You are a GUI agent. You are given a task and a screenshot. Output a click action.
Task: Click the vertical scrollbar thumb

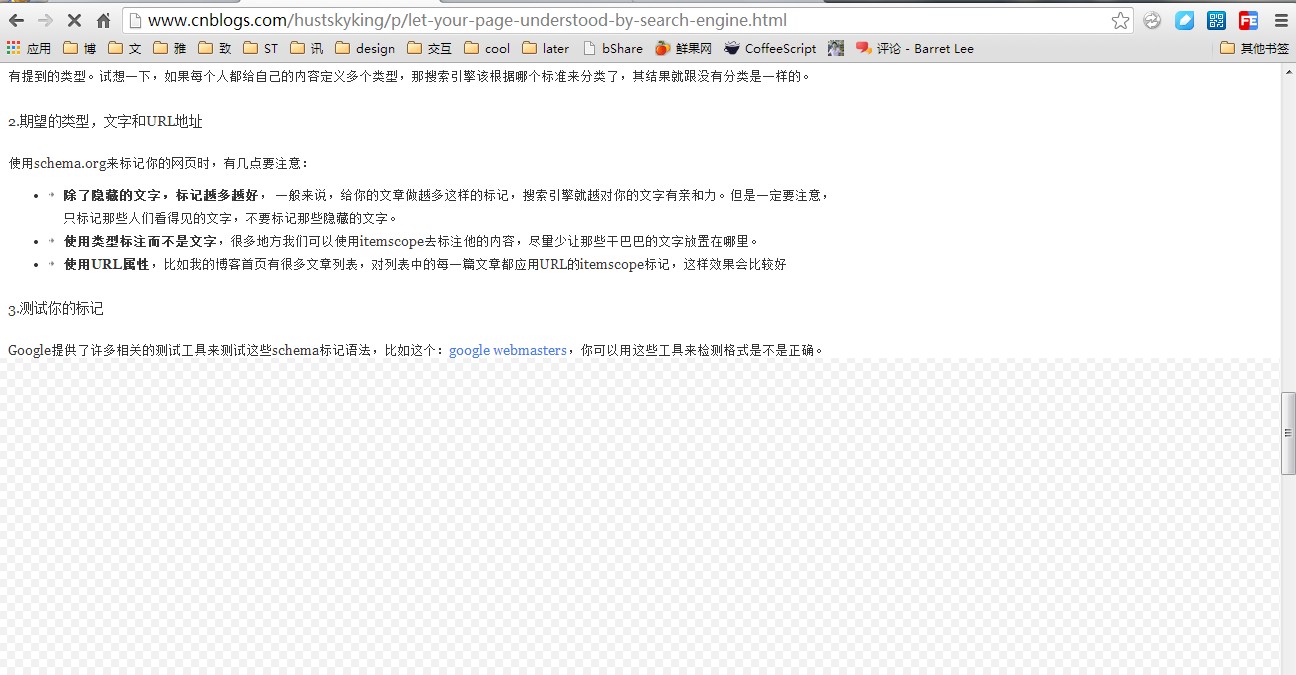pos(1288,433)
